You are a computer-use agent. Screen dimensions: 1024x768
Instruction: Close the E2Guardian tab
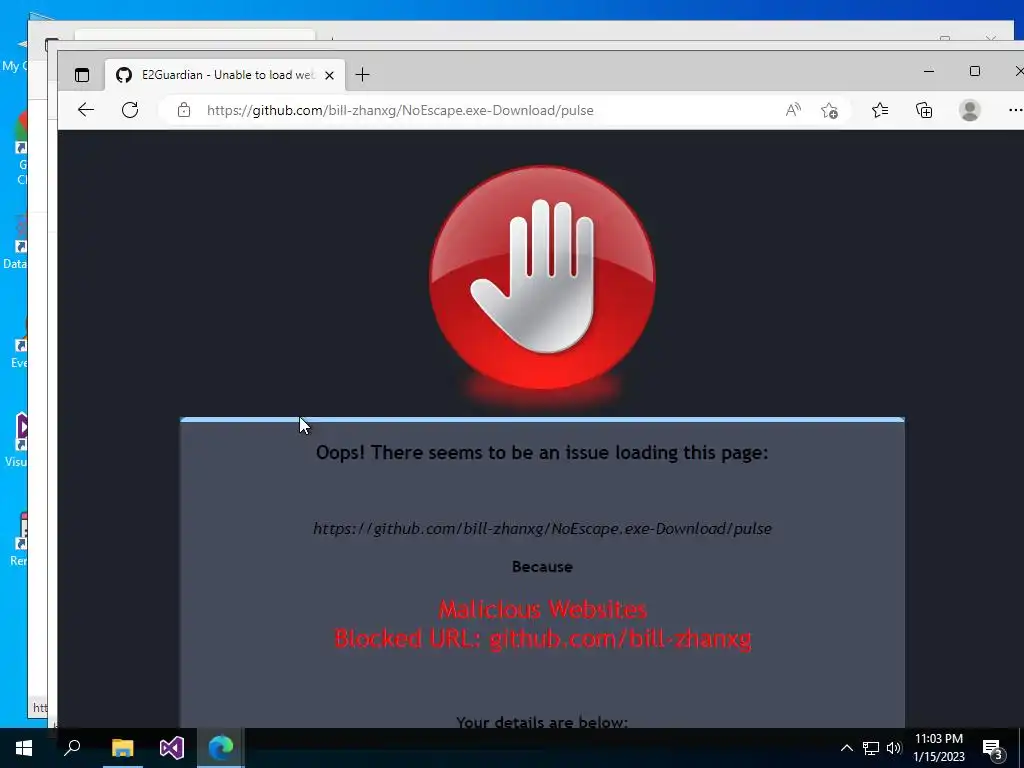pyautogui.click(x=330, y=75)
